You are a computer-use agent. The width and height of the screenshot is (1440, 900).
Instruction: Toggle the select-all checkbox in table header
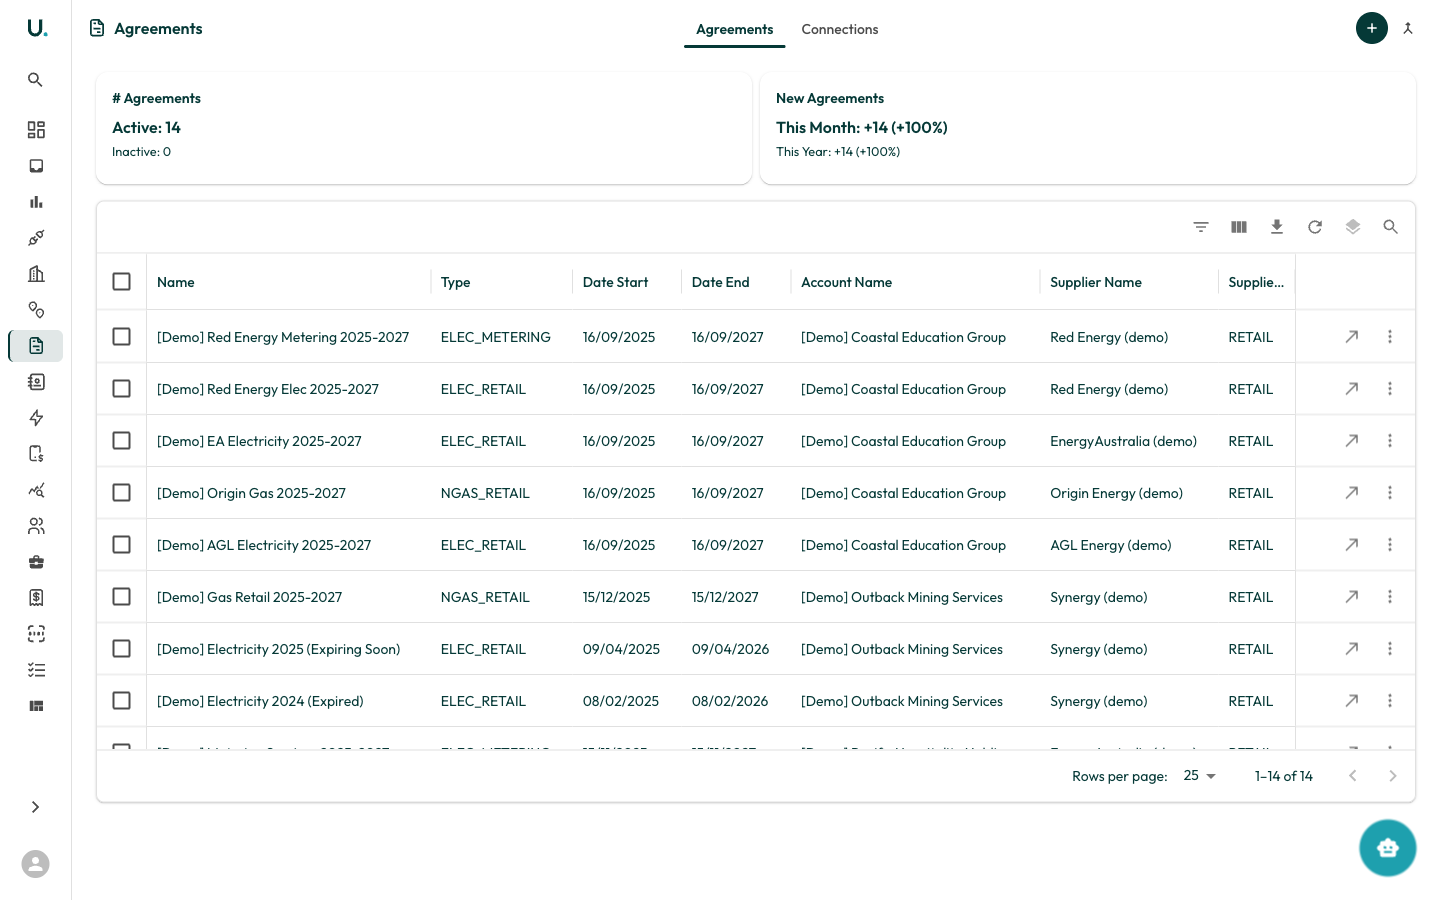(x=122, y=282)
